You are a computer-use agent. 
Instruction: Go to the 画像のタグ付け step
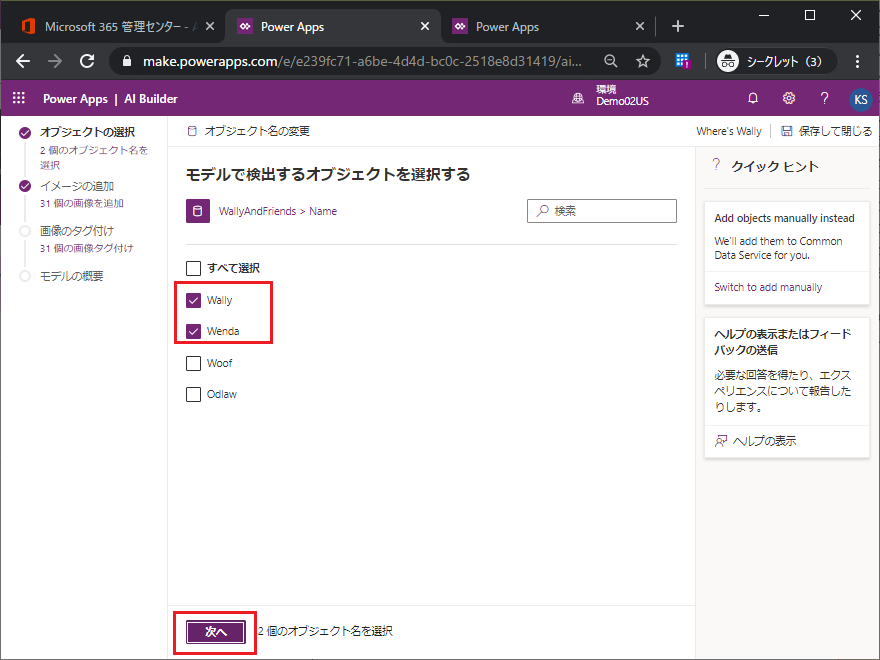pos(77,231)
